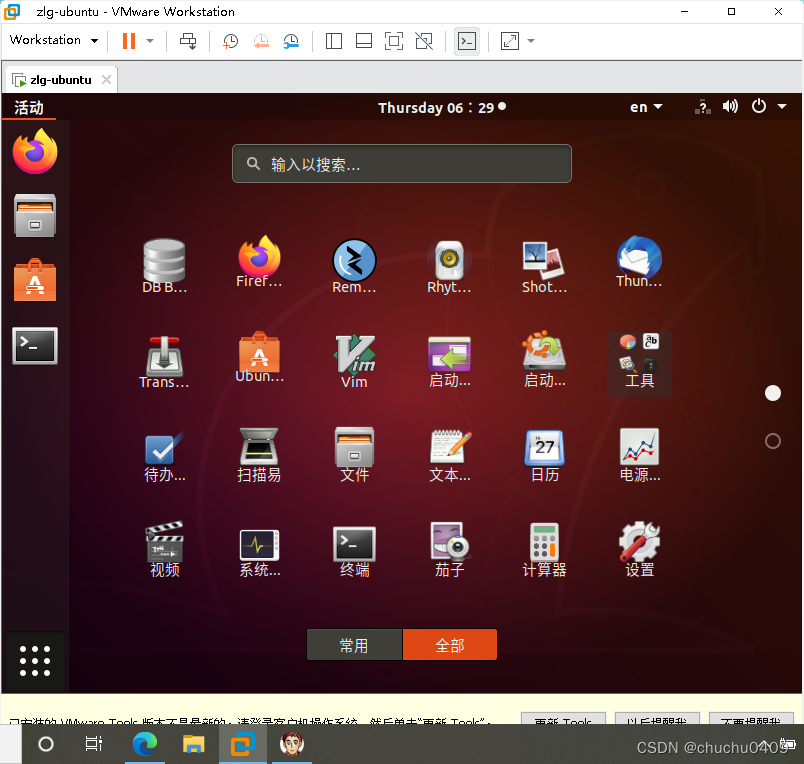Toggle the VMware library sidebar view

[334, 41]
